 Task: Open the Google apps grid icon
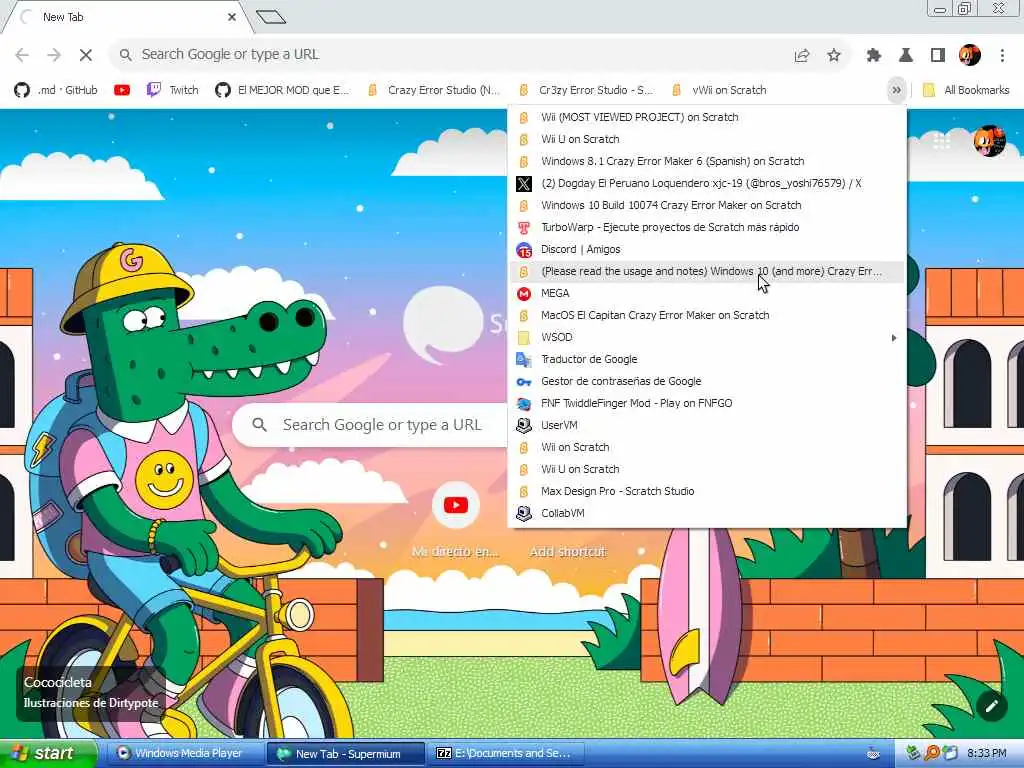tap(942, 141)
